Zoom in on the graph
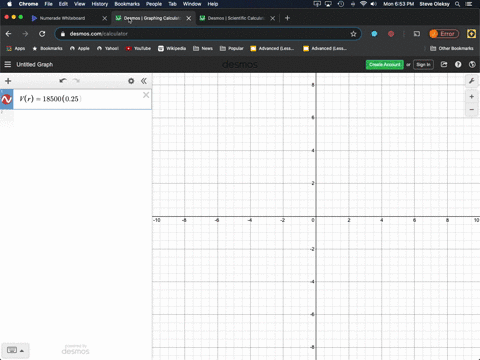Viewport: 480px width, 360px height. (472, 97)
